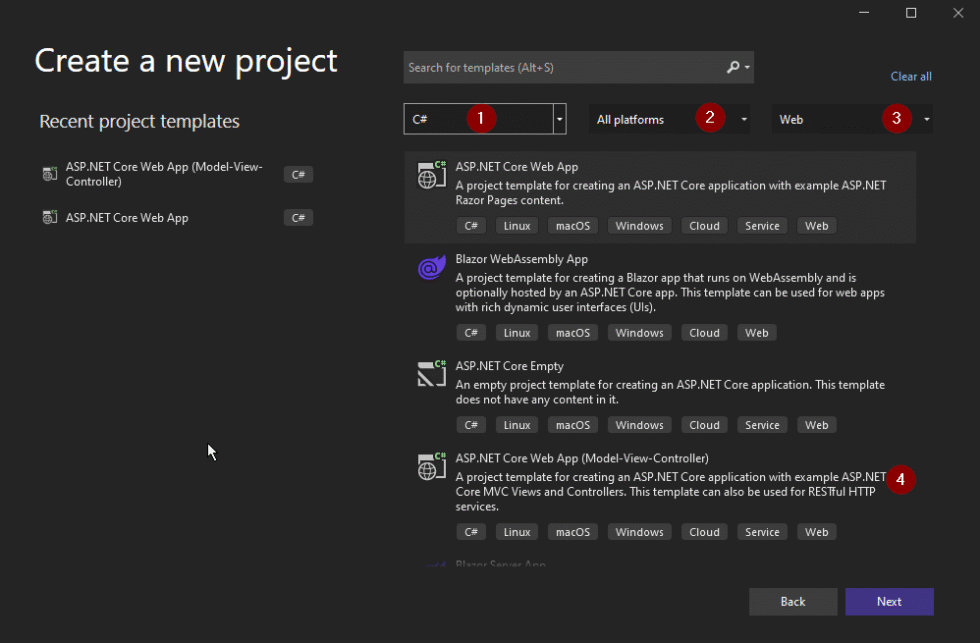
Task: Maximize the Create a new project window
Action: pyautogui.click(x=911, y=12)
